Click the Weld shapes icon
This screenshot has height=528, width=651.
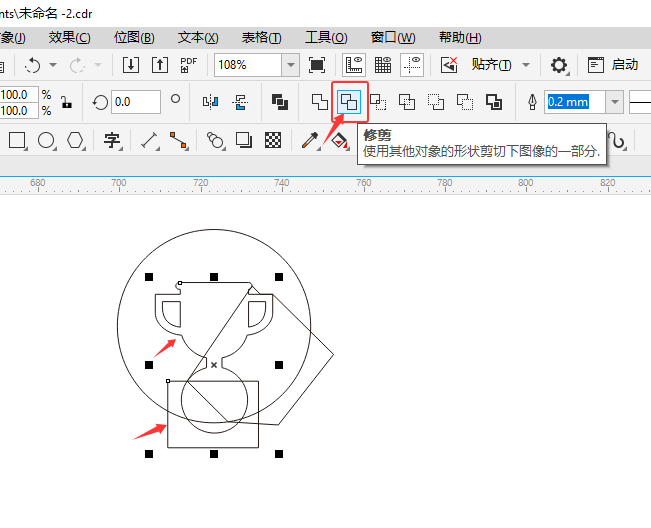pos(320,102)
